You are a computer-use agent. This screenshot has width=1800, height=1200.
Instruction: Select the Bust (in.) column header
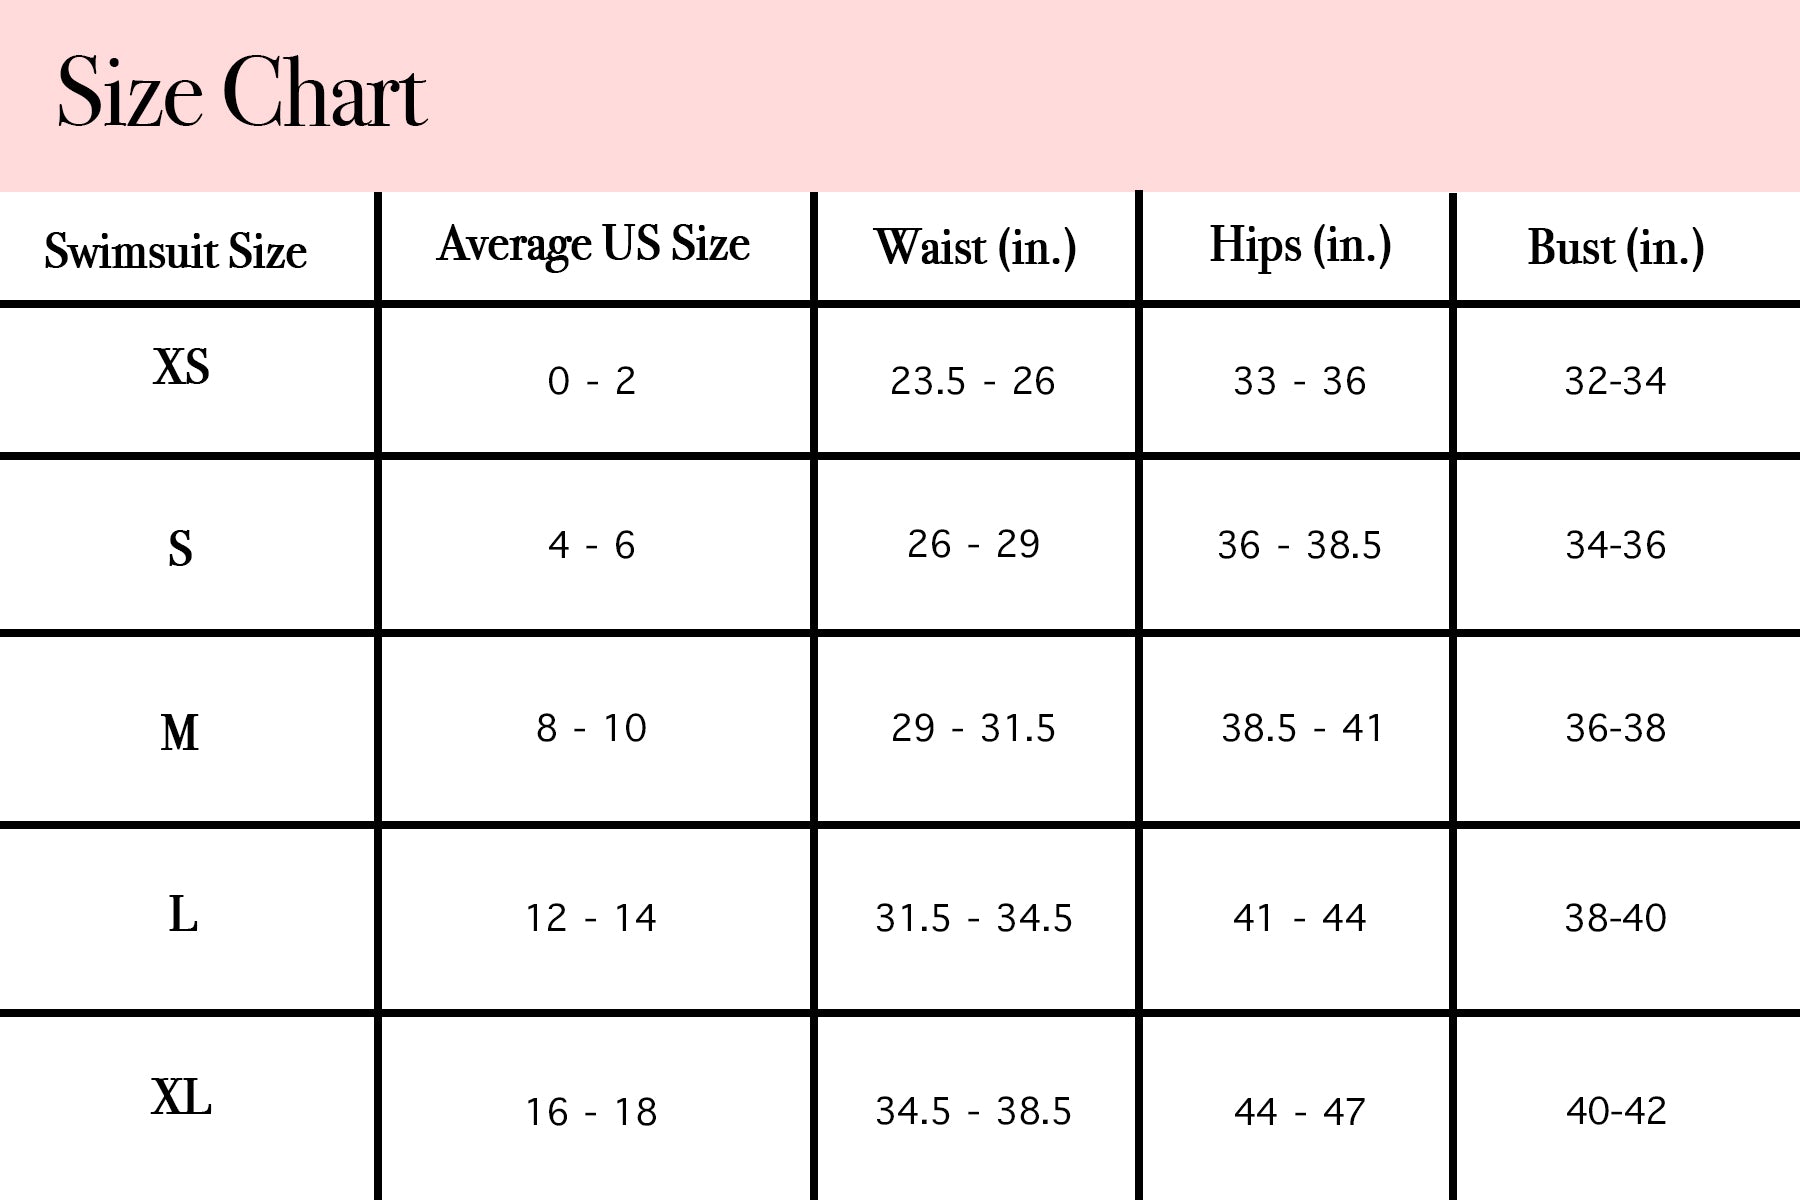click(x=1616, y=248)
